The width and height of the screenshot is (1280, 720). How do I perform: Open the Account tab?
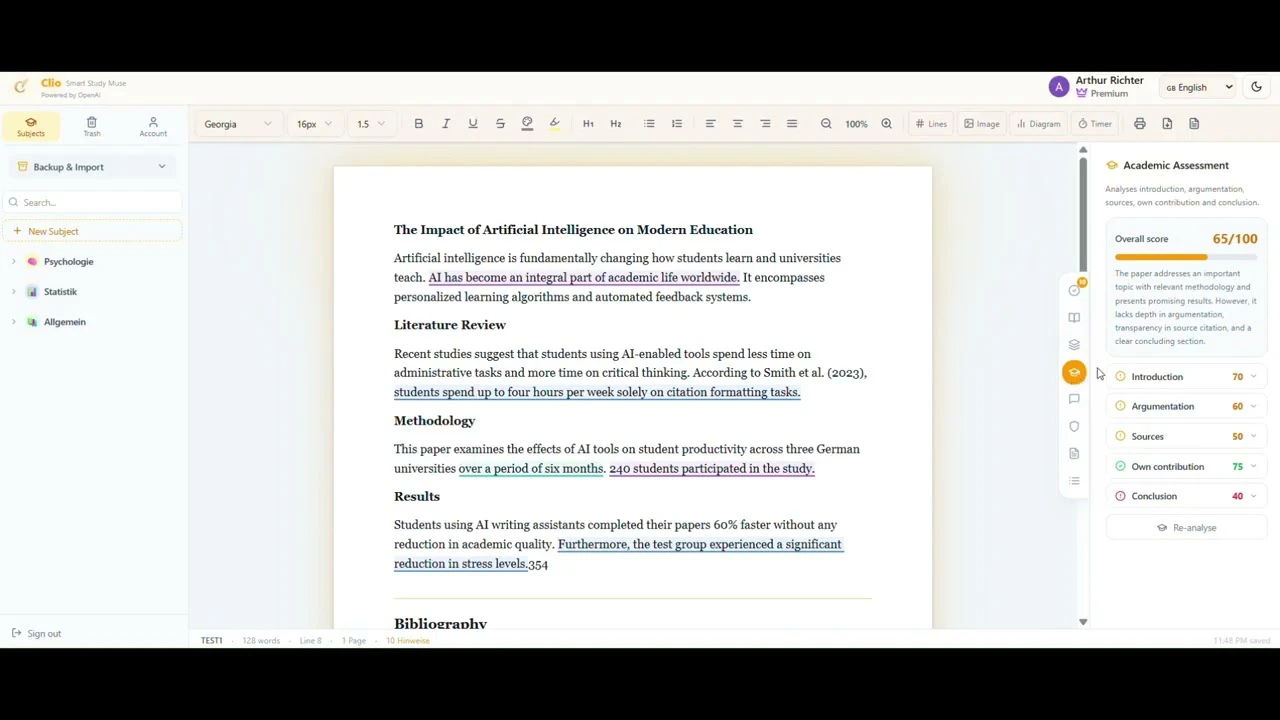coord(153,127)
